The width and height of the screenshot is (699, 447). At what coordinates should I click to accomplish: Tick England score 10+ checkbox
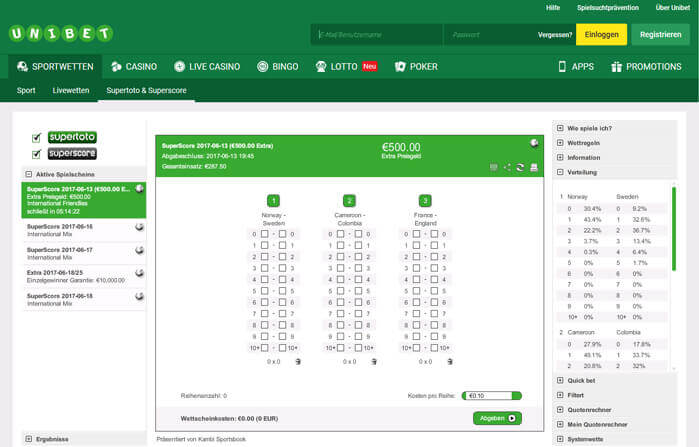(434, 348)
